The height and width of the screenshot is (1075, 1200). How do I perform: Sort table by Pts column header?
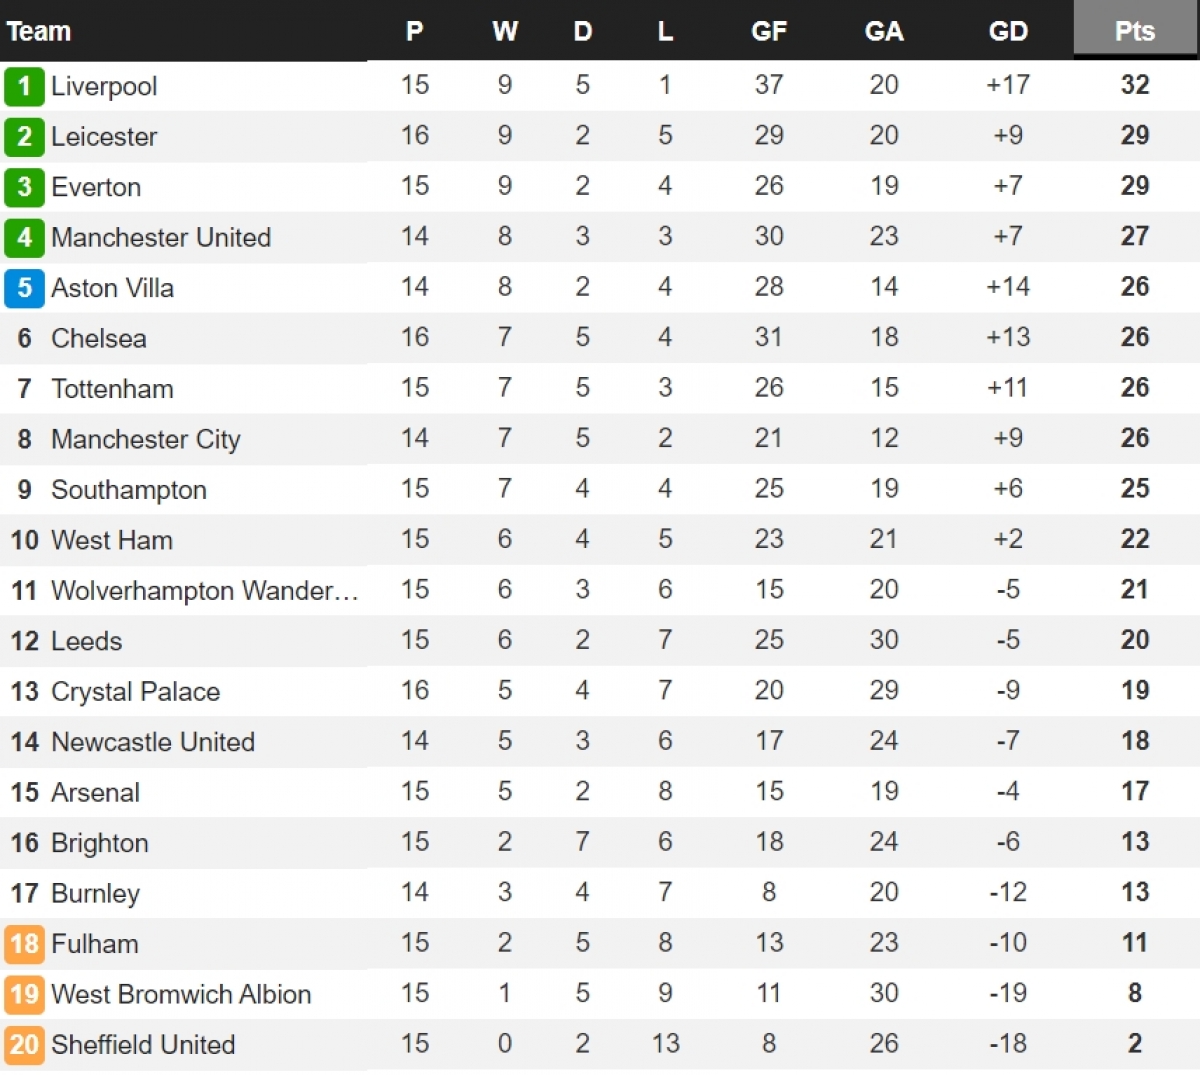[1135, 31]
